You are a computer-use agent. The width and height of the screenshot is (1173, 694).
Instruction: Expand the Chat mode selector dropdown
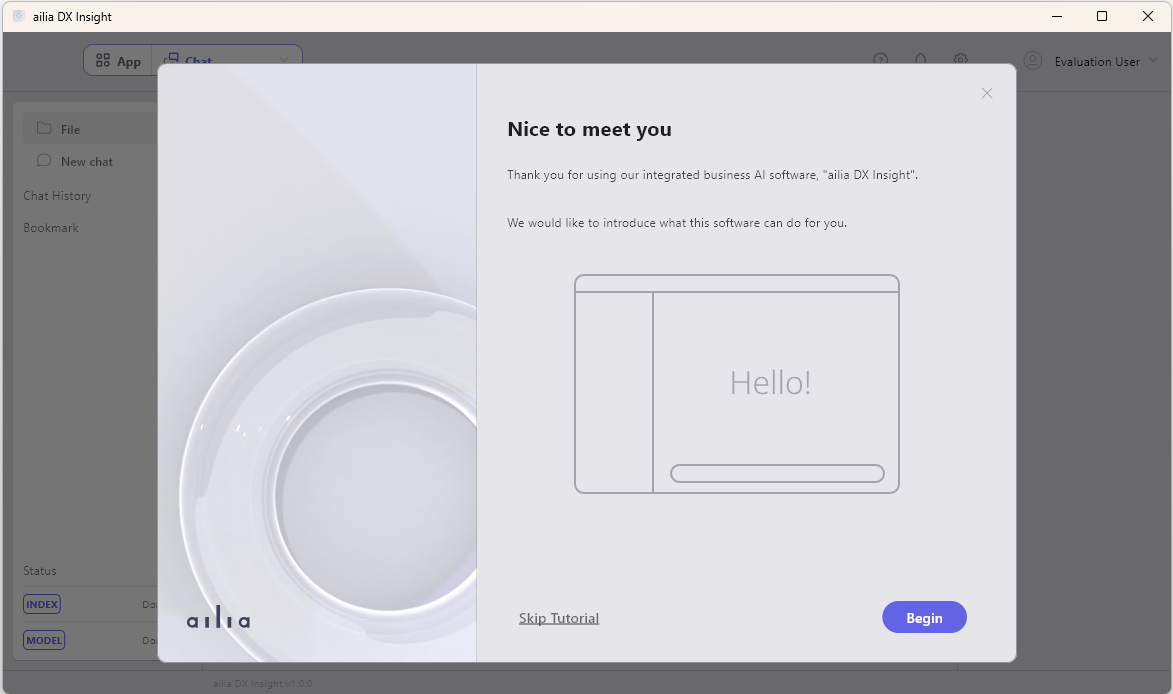pyautogui.click(x=284, y=60)
